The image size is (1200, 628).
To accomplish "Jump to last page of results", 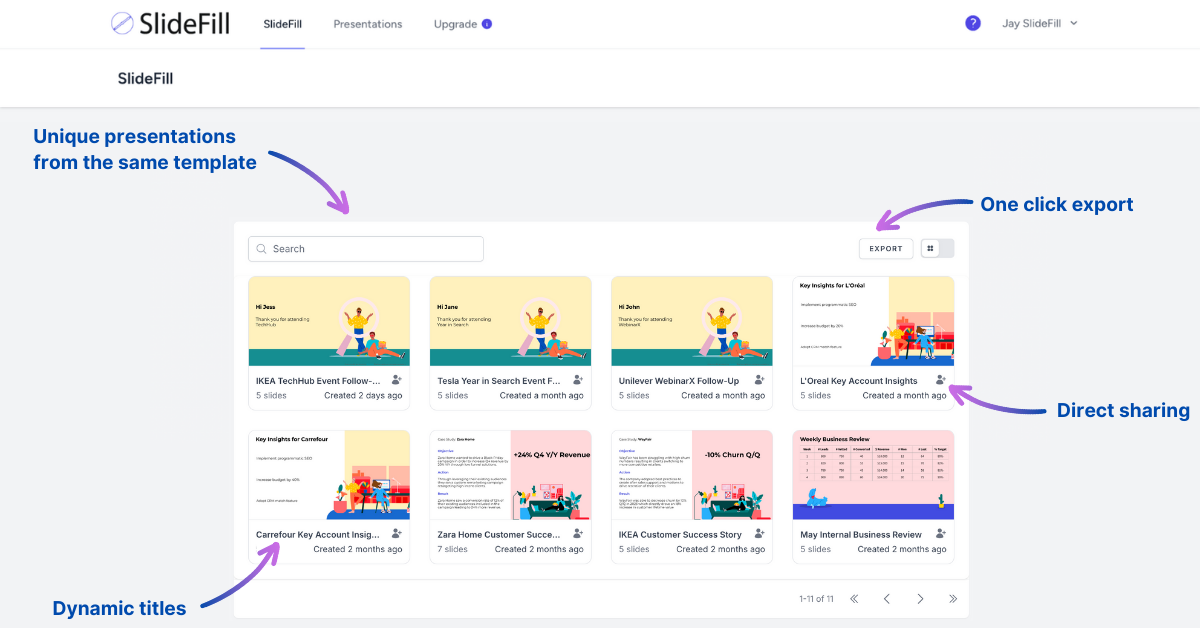I will click(x=953, y=599).
